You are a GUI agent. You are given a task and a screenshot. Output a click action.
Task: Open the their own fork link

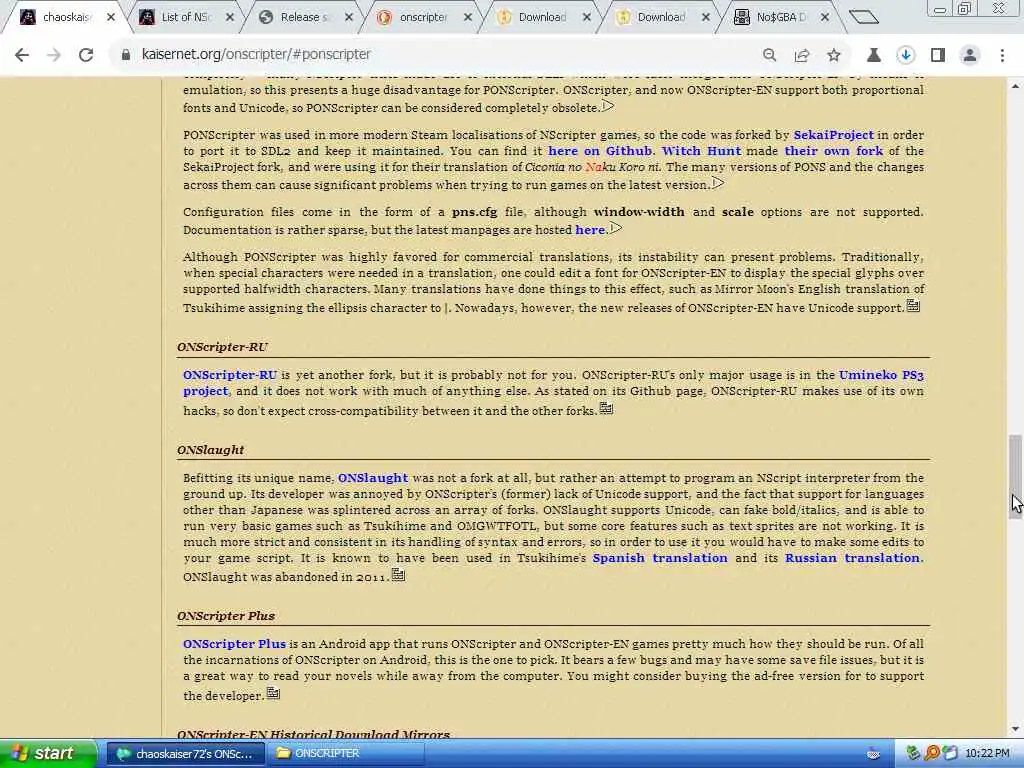click(x=833, y=151)
